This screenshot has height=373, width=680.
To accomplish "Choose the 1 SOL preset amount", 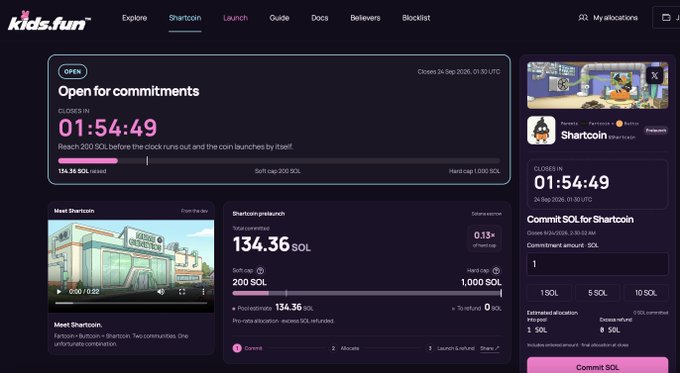I will tap(549, 293).
